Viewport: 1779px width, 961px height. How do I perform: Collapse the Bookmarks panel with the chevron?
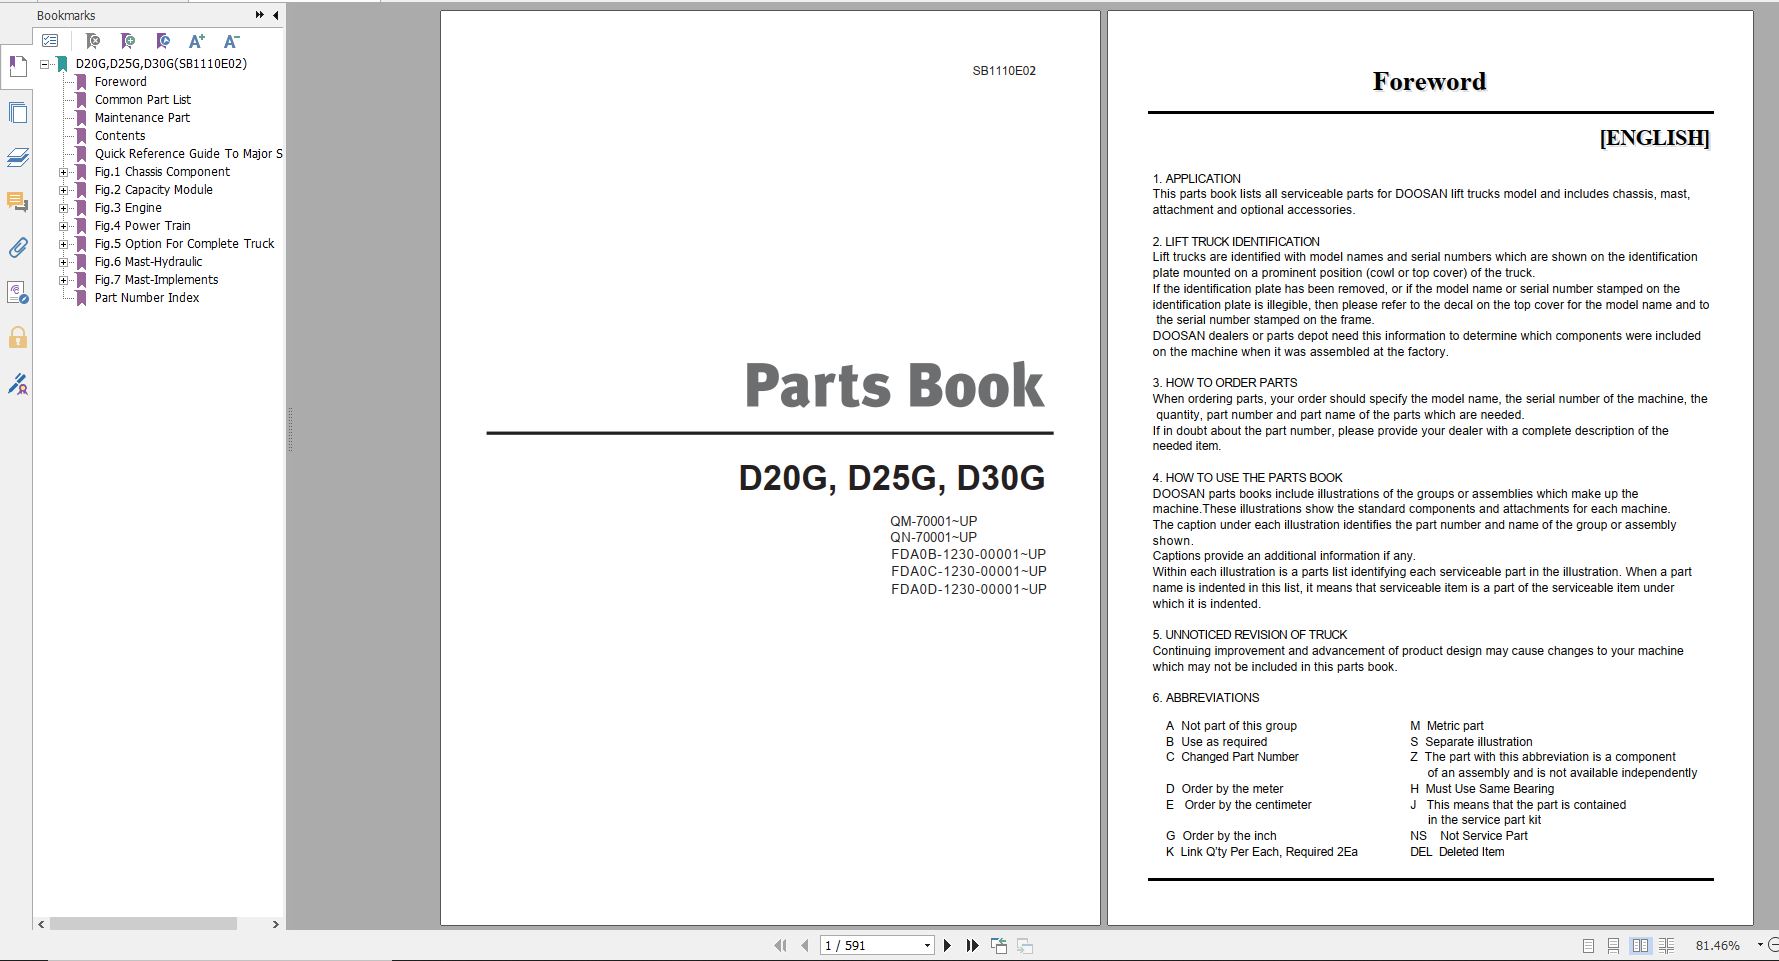276,15
